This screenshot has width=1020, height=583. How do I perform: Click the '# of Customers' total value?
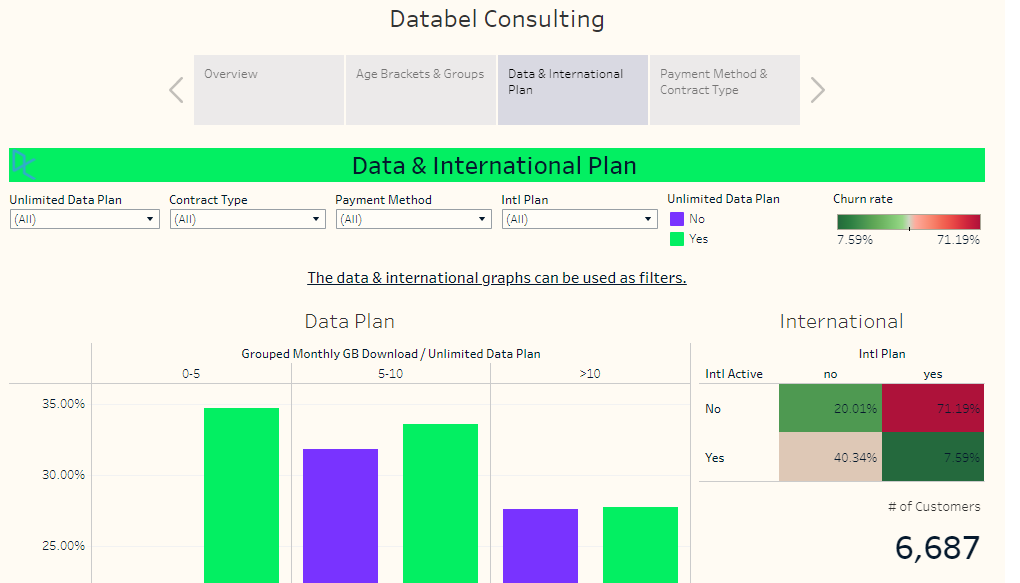pos(937,548)
